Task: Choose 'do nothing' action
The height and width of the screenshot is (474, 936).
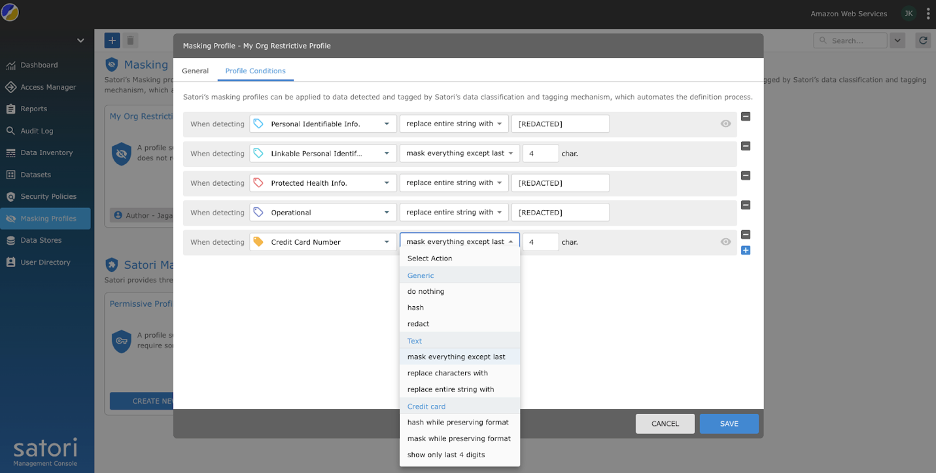Action: (460, 291)
